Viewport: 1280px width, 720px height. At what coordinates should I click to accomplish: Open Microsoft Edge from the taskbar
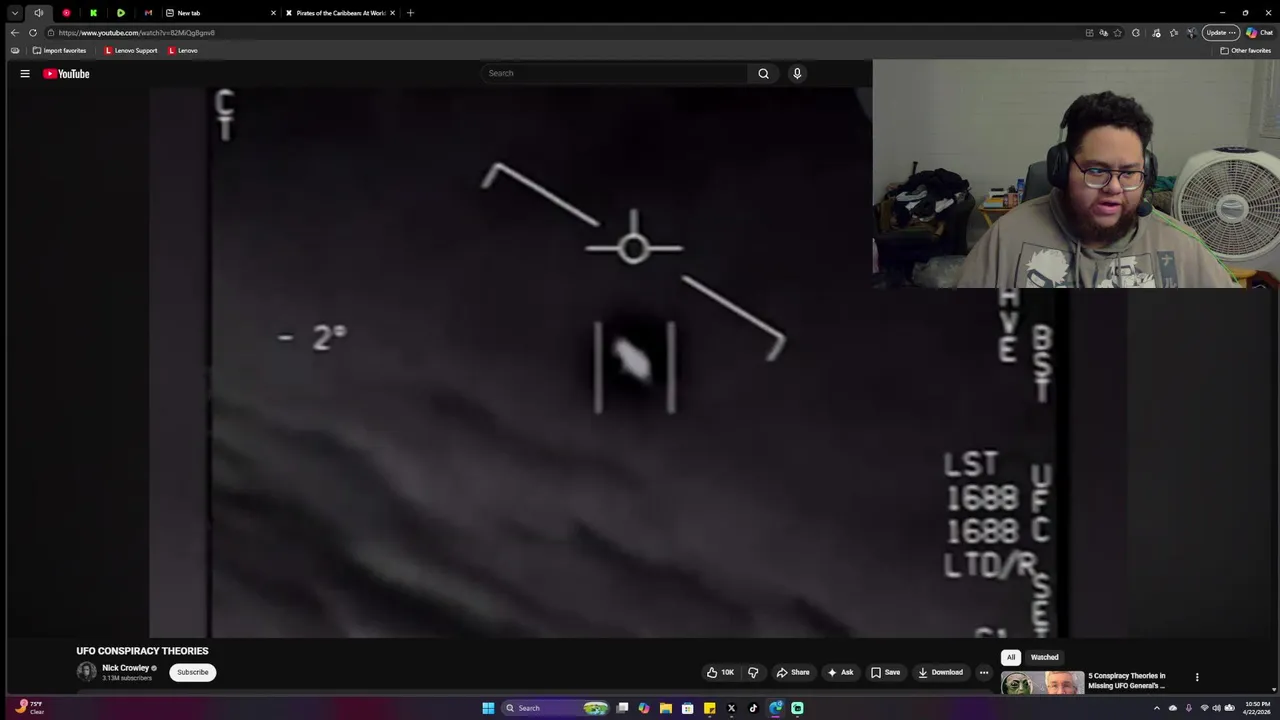pyautogui.click(x=775, y=708)
